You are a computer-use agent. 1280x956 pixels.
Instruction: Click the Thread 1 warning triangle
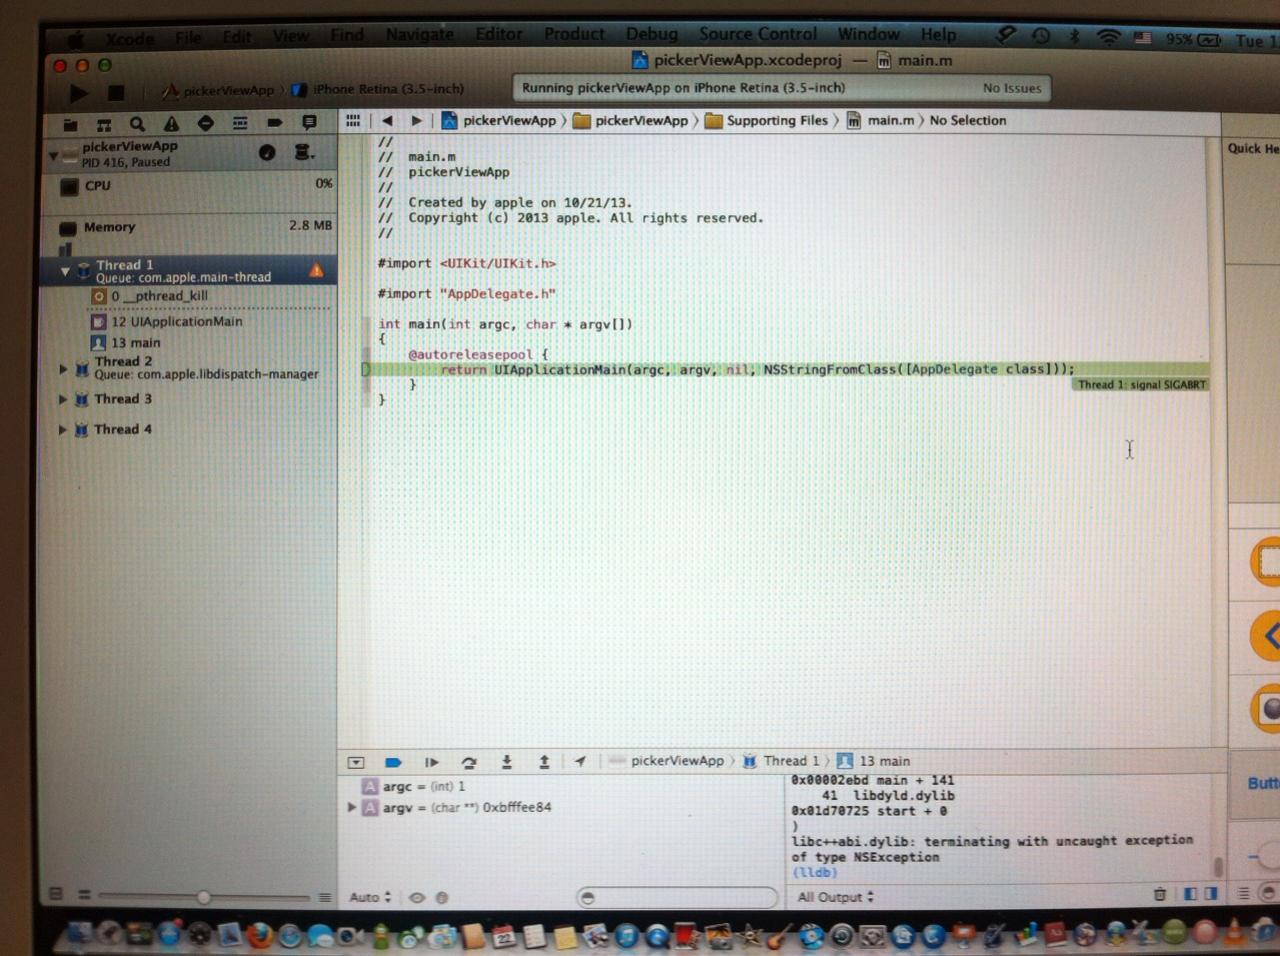coord(317,270)
